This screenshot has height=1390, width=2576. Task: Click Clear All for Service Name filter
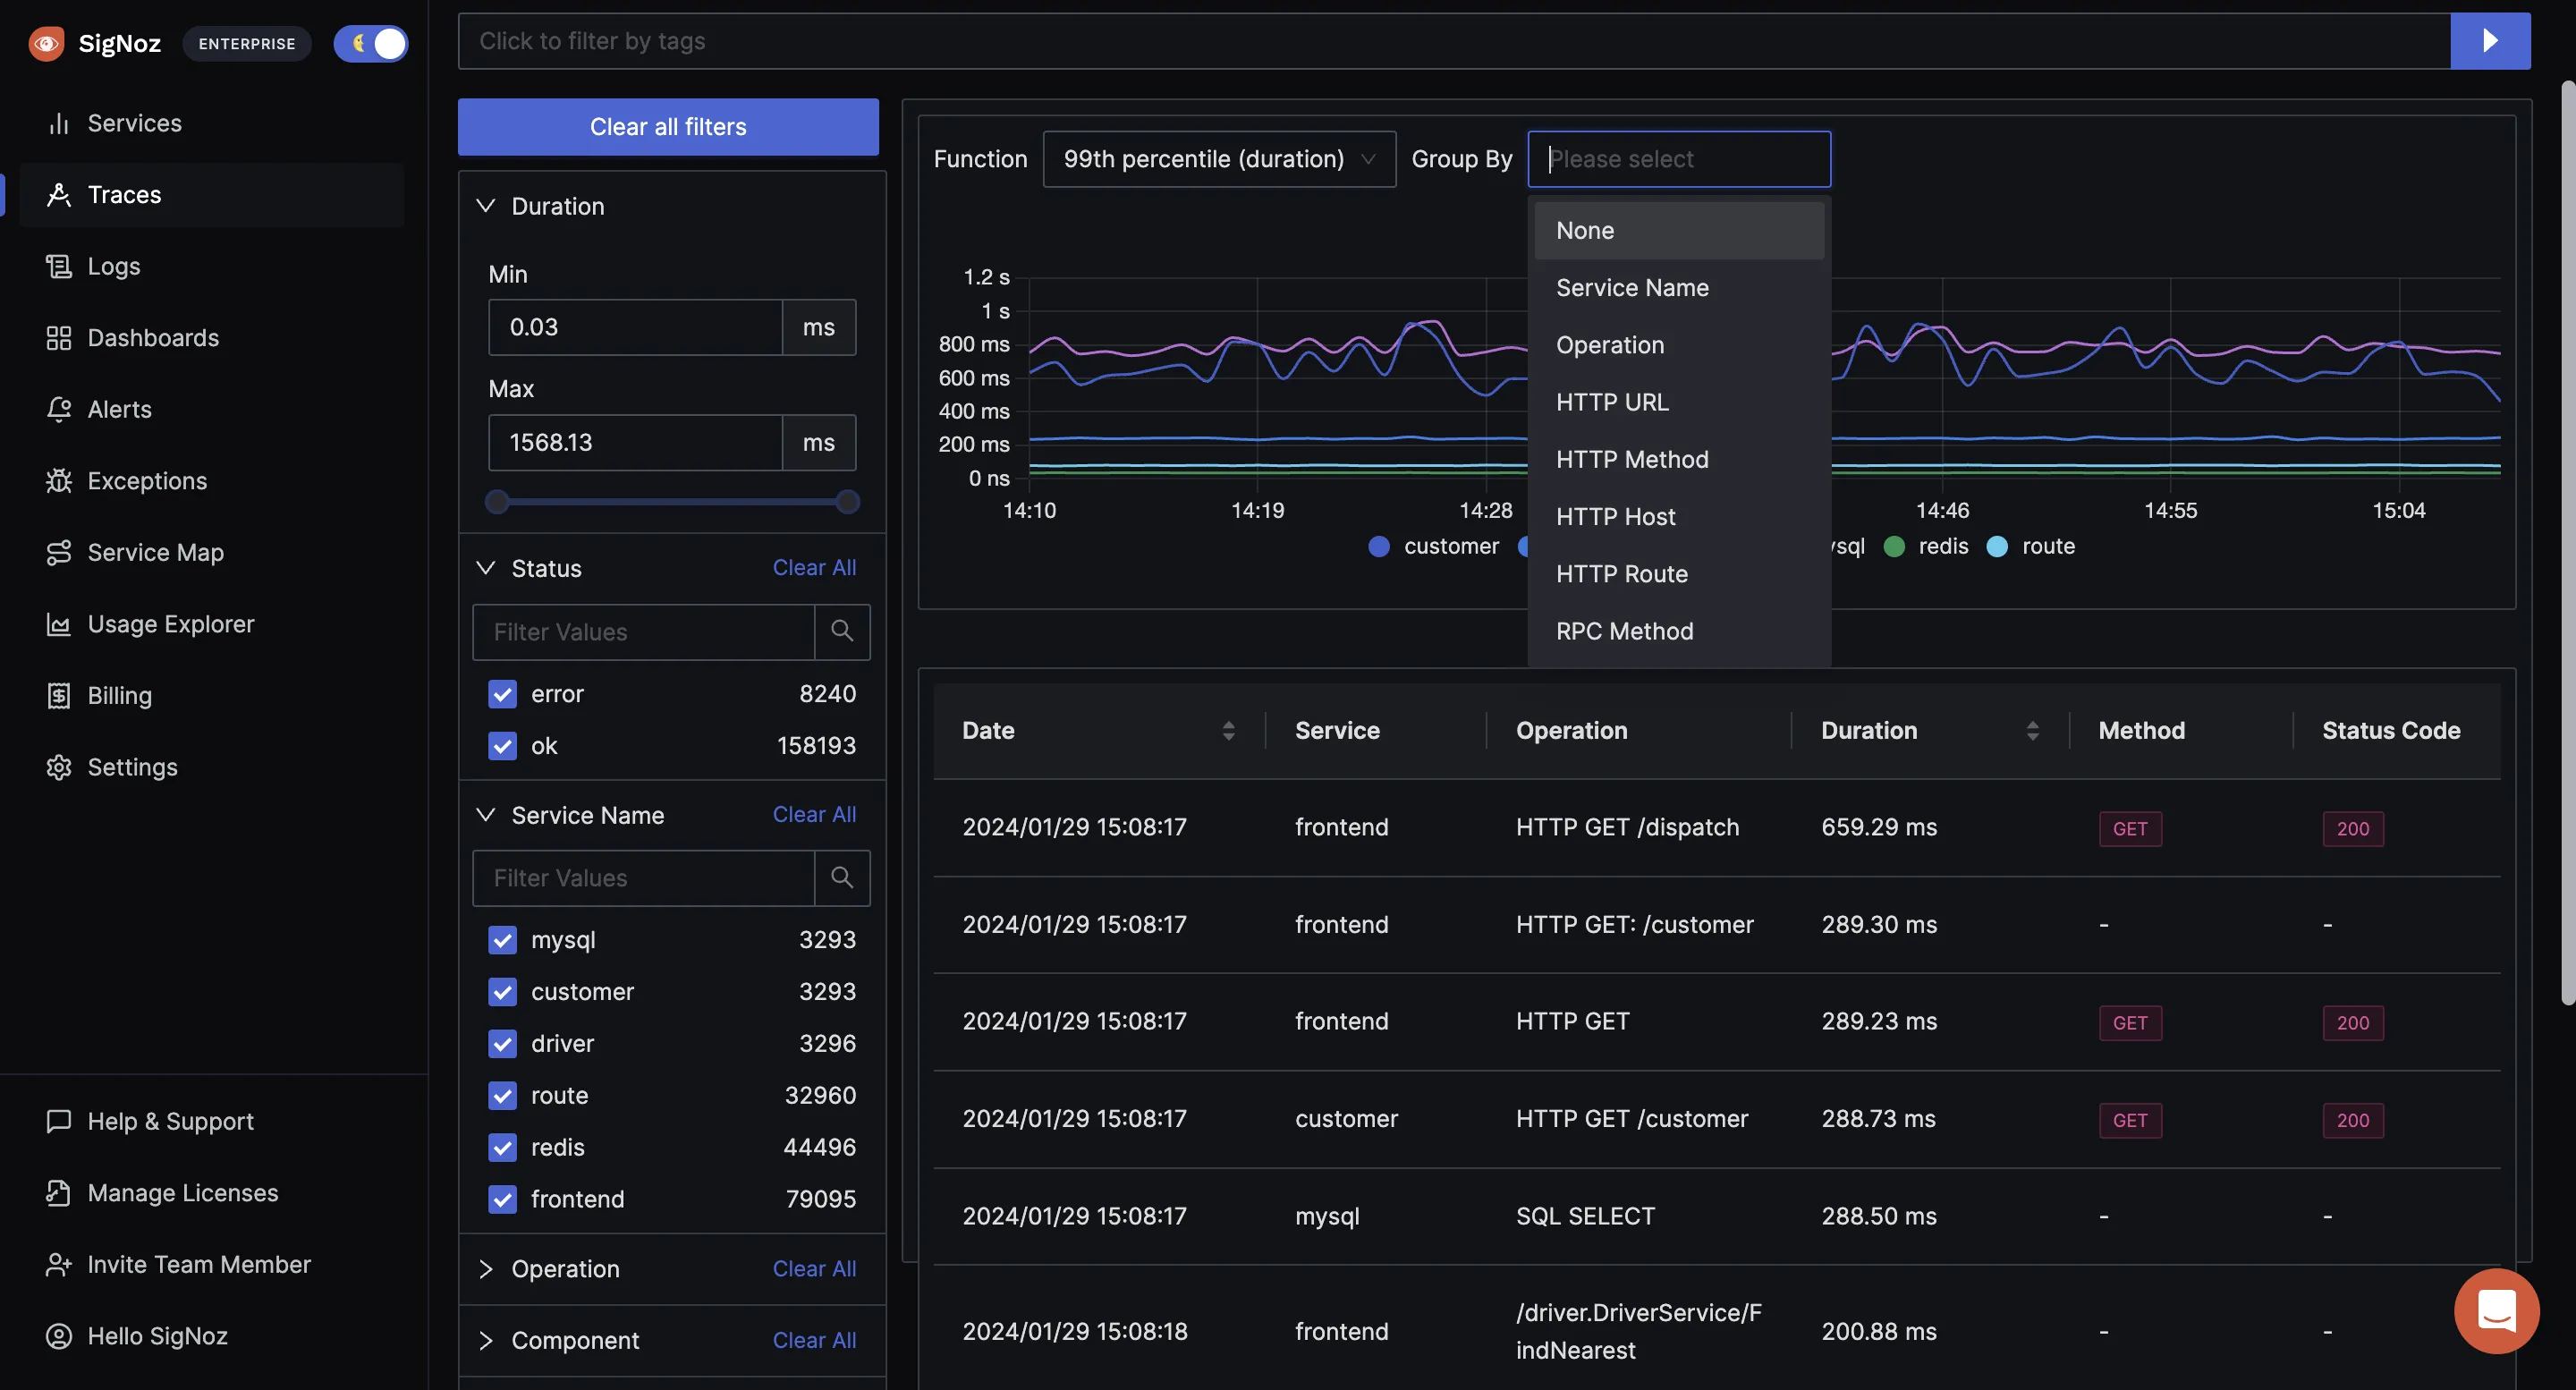pos(814,815)
